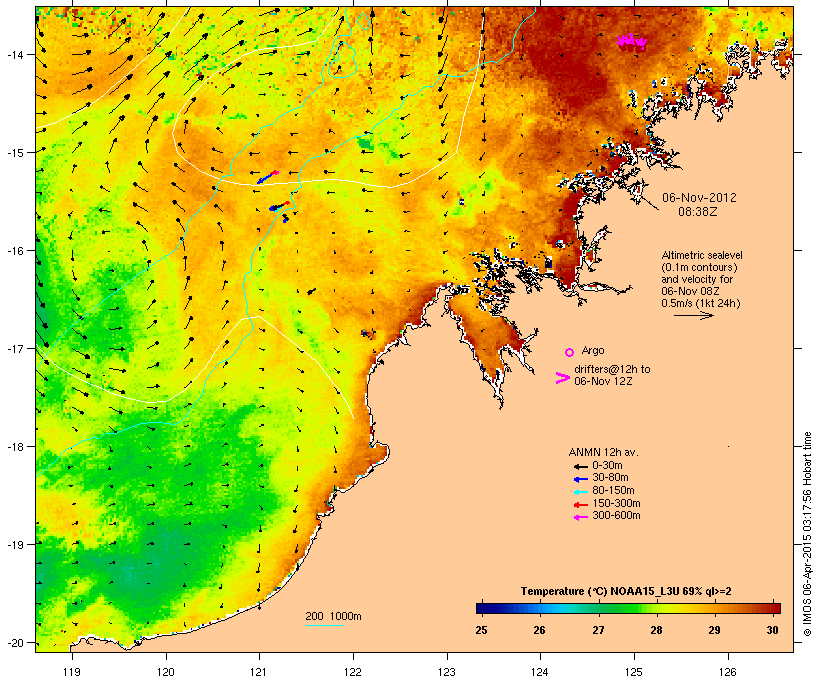Screen dimensions: 820x680
Task: Click the temperature colorbar near 30 degrees
Action: click(x=773, y=608)
